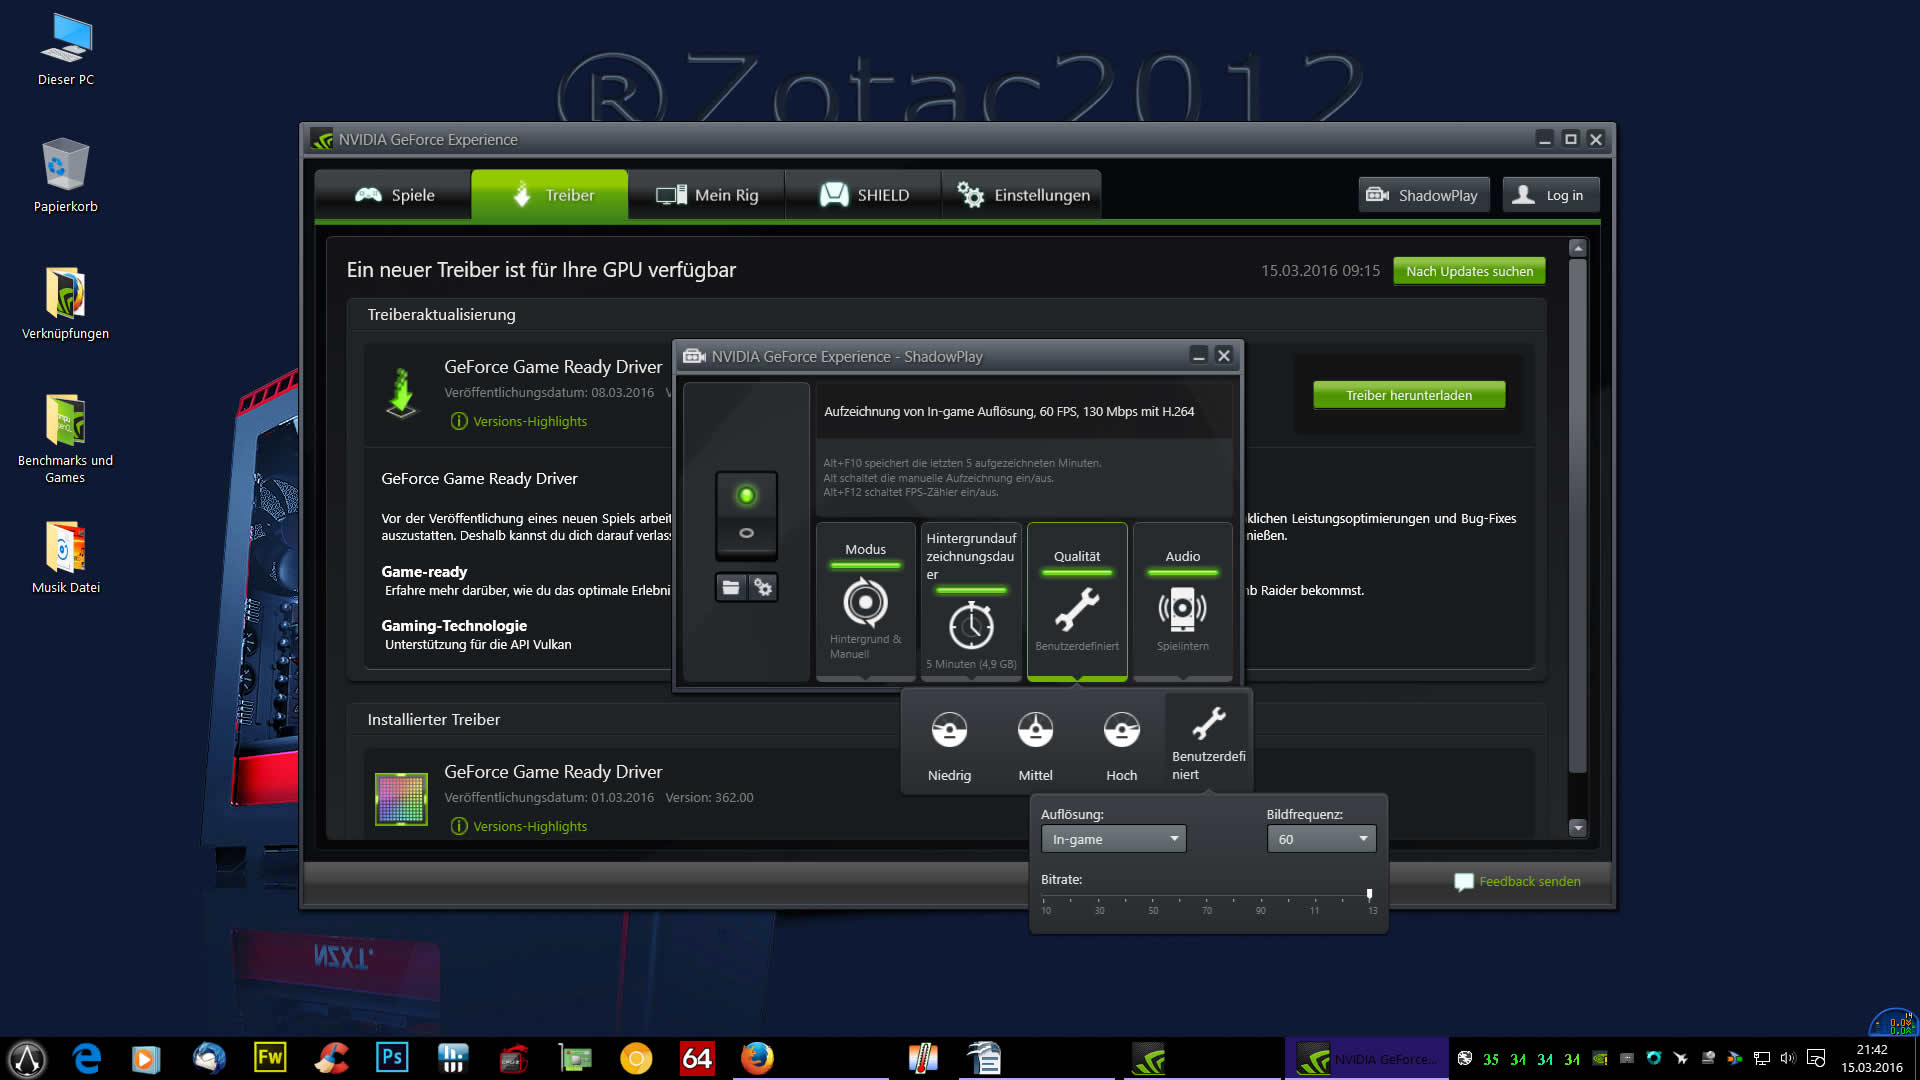
Task: Click the installed driver chip icon
Action: (401, 799)
